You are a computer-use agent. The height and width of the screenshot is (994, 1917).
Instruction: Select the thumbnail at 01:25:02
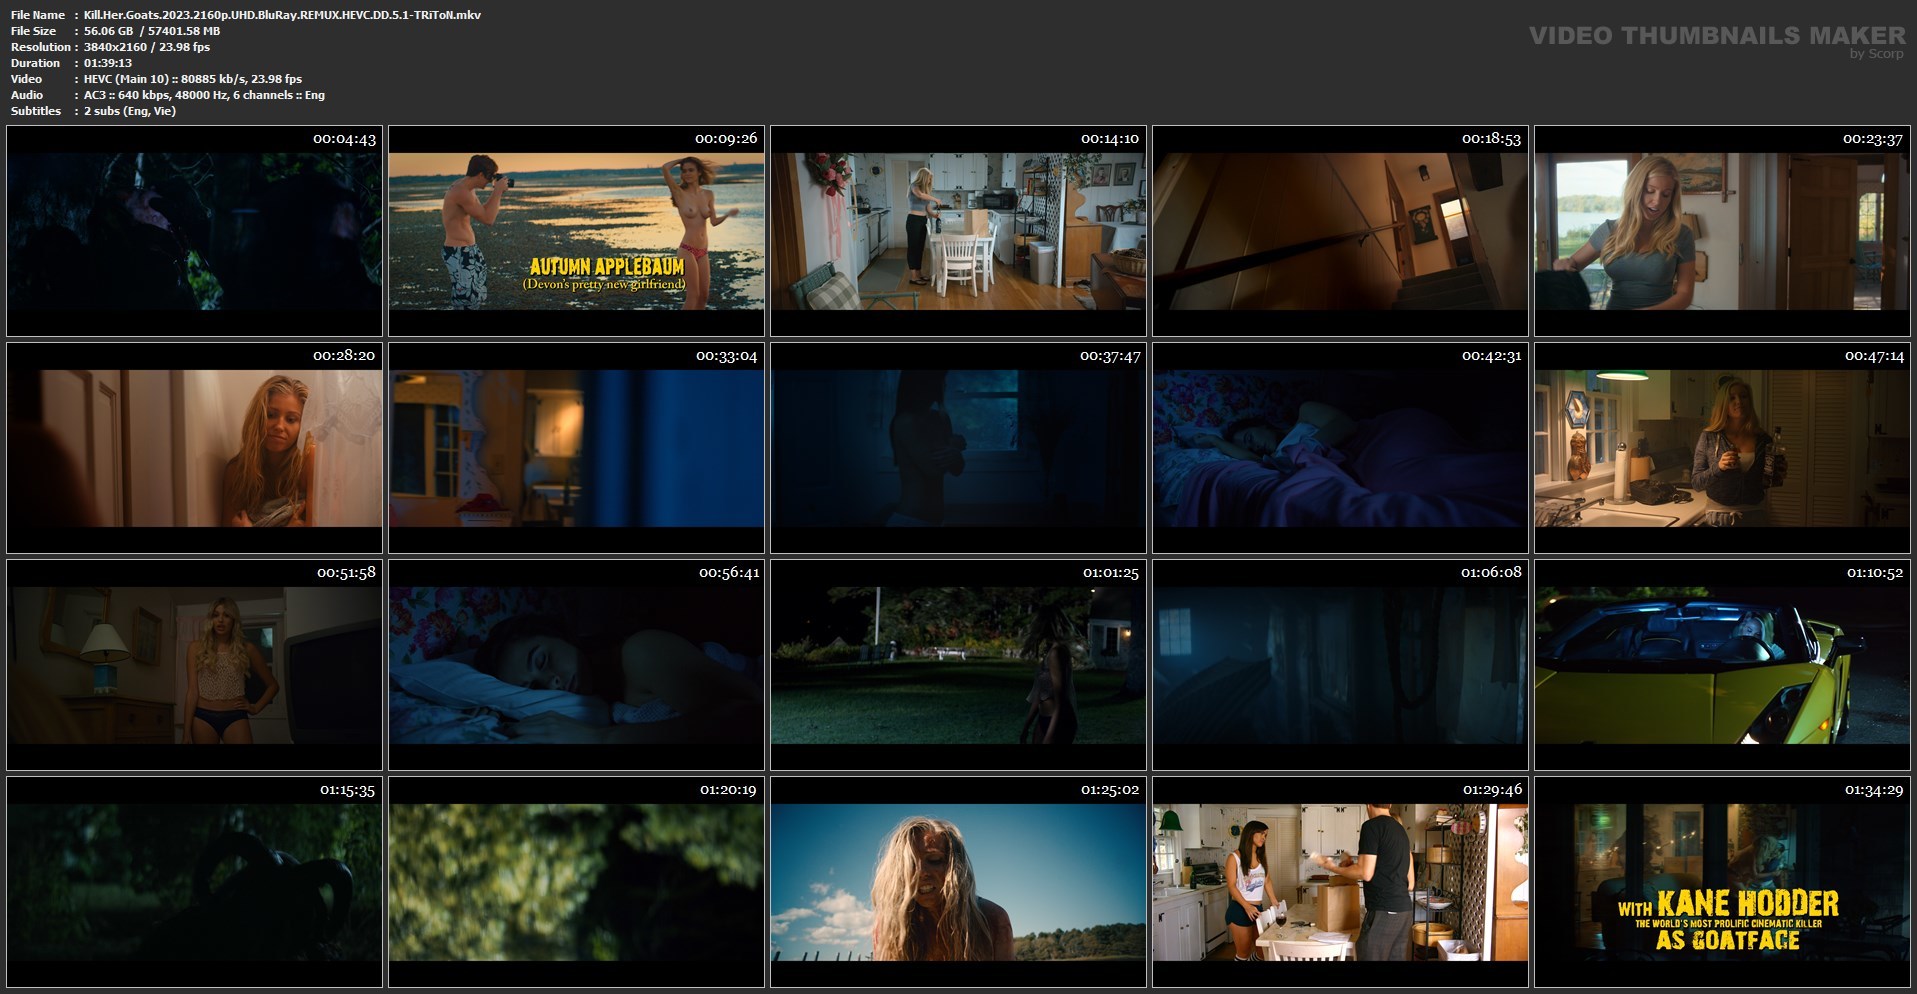pos(958,882)
